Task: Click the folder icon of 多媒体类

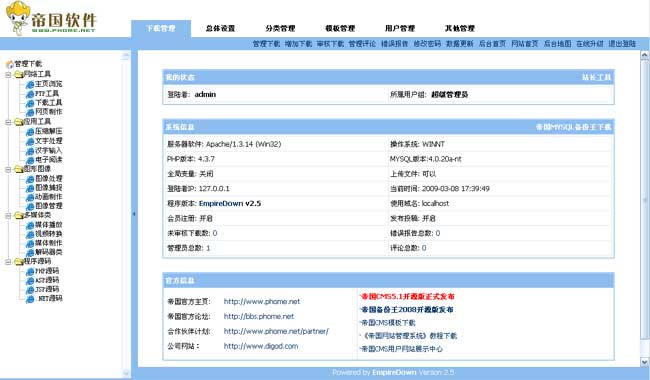Action: [x=19, y=215]
